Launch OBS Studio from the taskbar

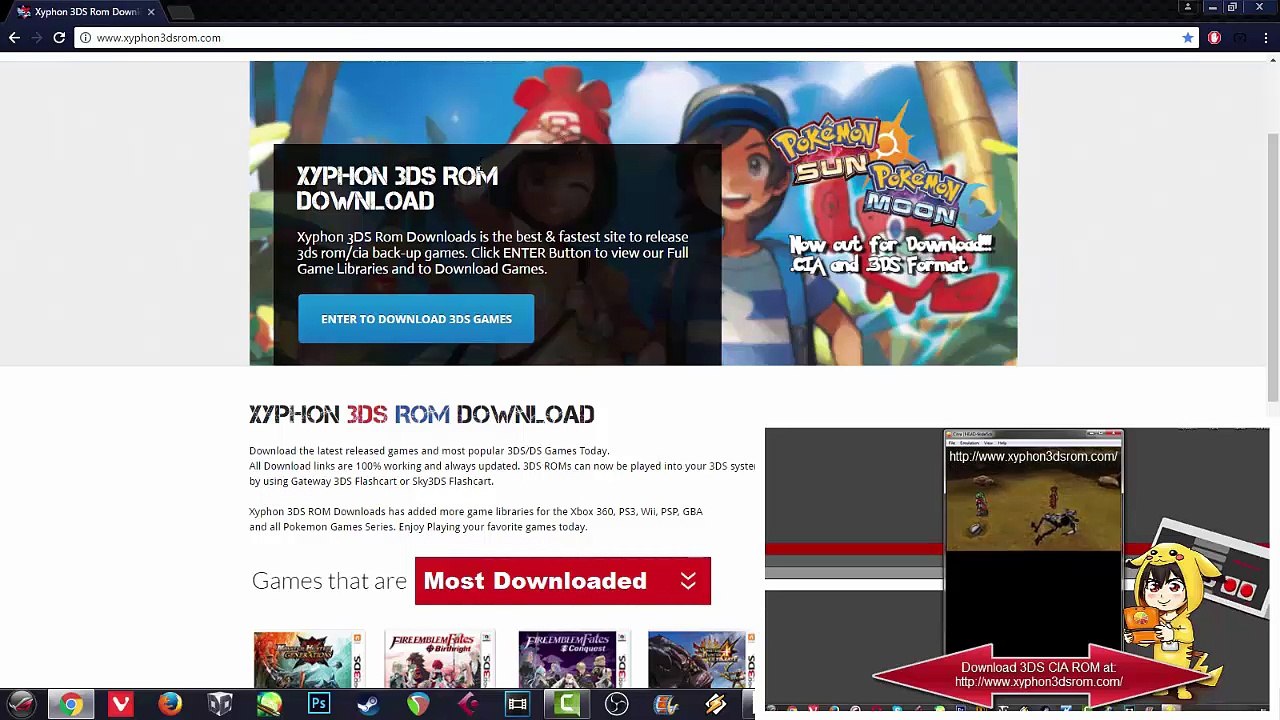coord(616,705)
